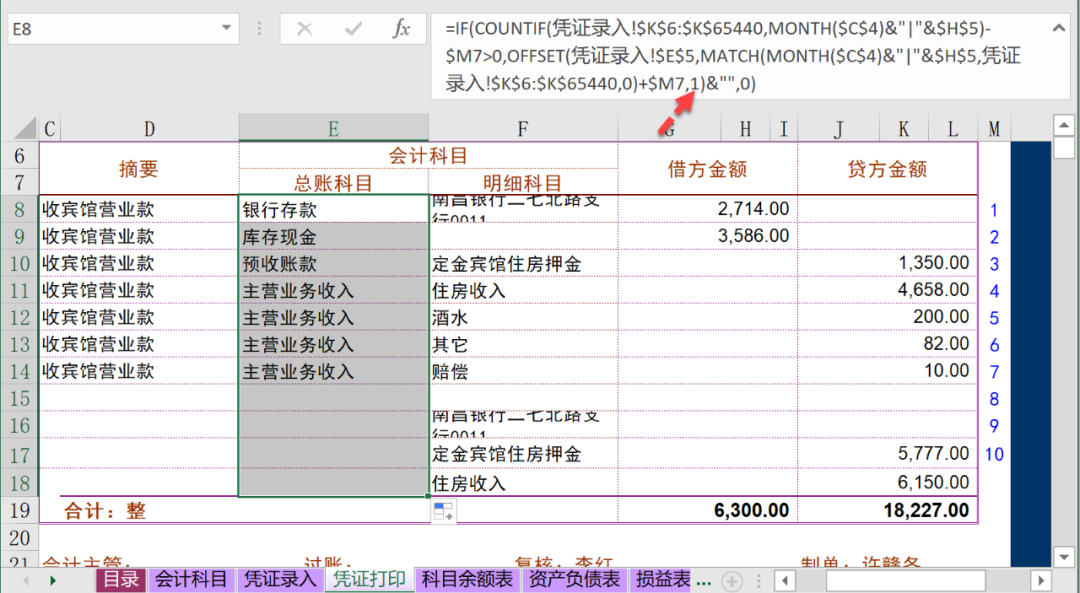Select credit amount 5,777.00
Screen dimensions: 1080x593
click(887, 453)
